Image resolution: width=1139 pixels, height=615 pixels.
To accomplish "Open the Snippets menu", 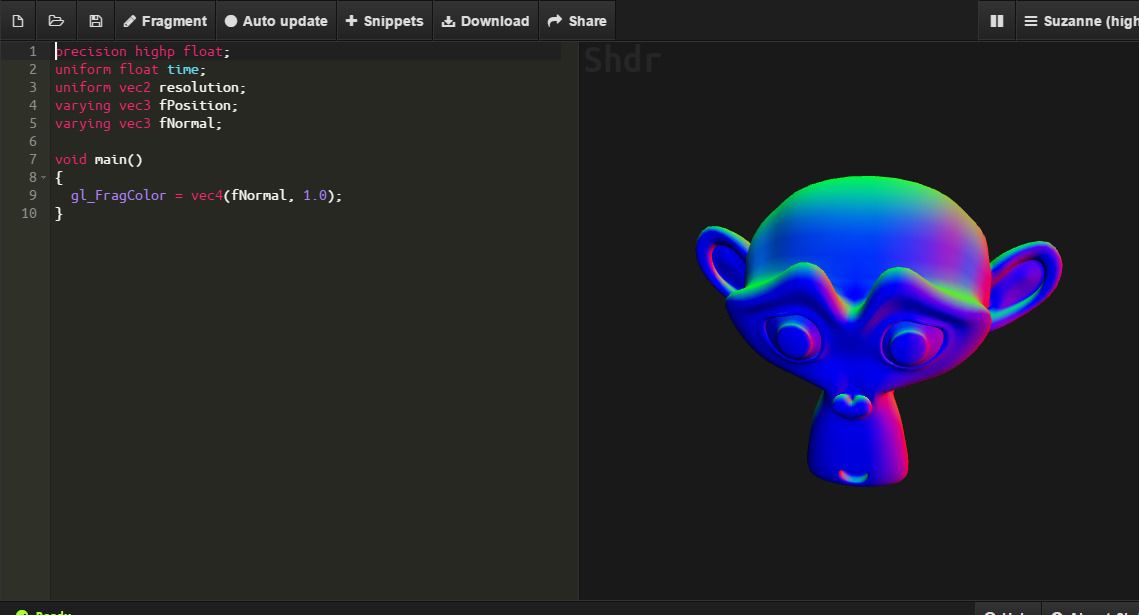I will pyautogui.click(x=384, y=21).
